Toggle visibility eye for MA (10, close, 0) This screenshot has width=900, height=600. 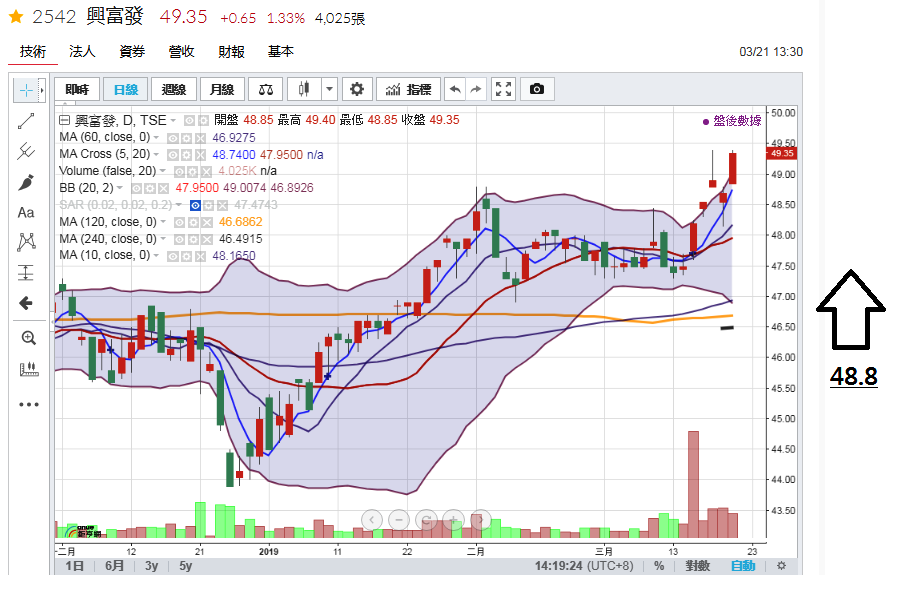(172, 256)
